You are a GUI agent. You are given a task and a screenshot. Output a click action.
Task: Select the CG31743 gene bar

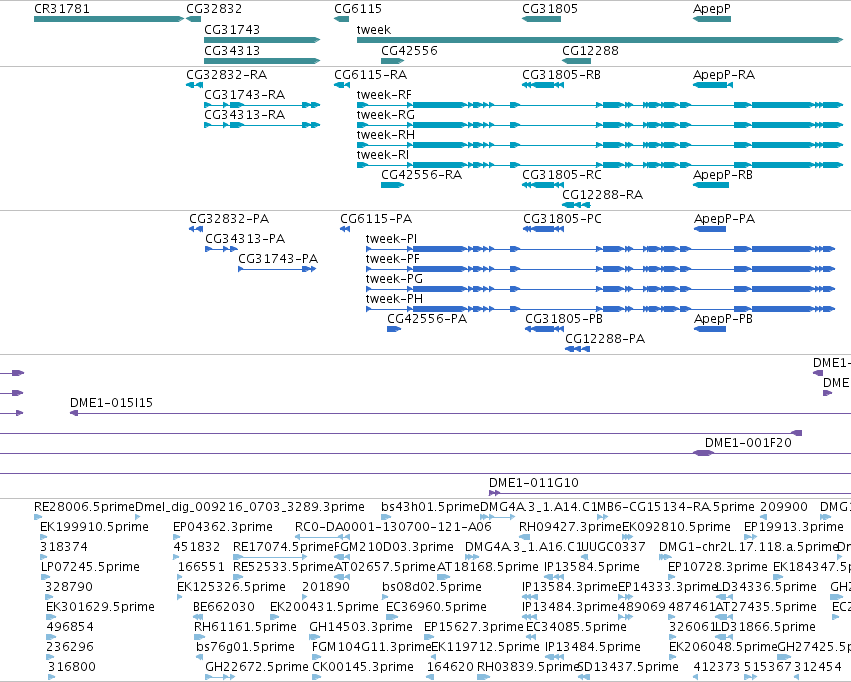click(x=262, y=40)
